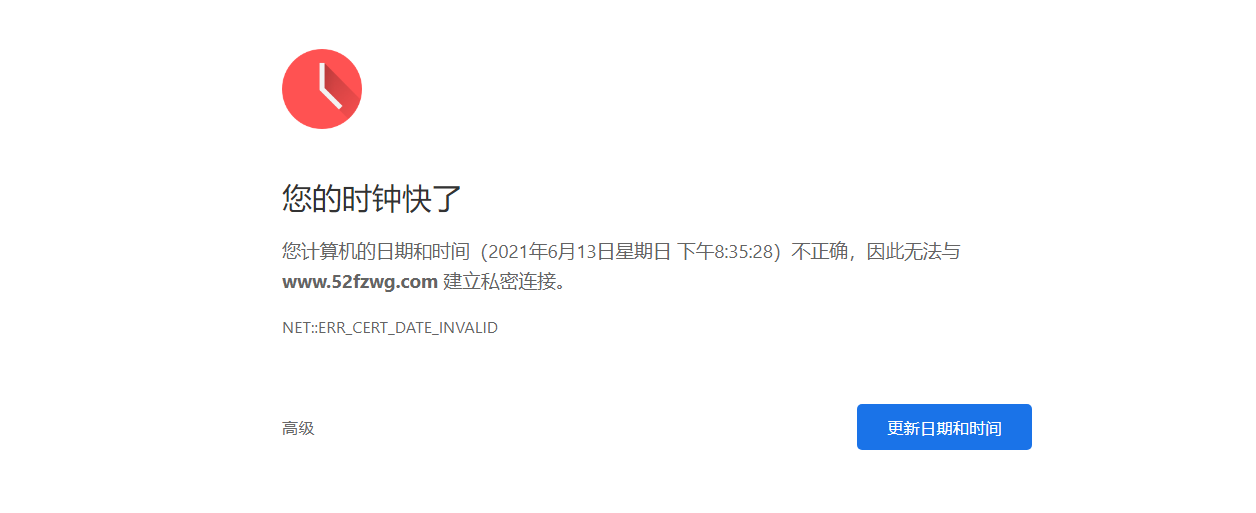Open the 高级 (Advanced) link
Screen dimensions: 1256x513
point(298,428)
